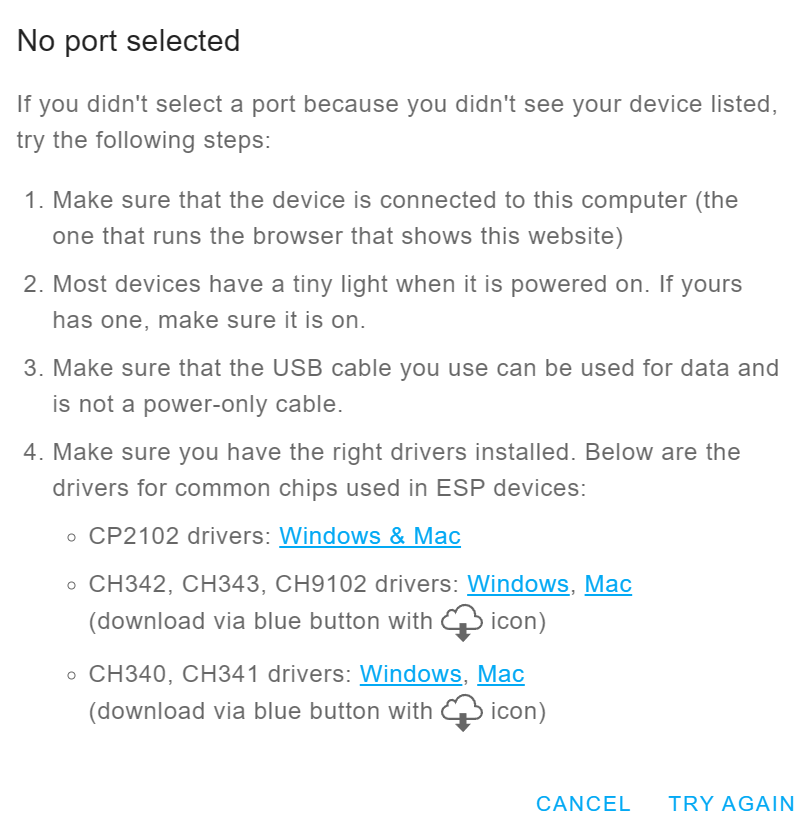
Task: Click the download hint text below CH340 links
Action: click(x=260, y=712)
